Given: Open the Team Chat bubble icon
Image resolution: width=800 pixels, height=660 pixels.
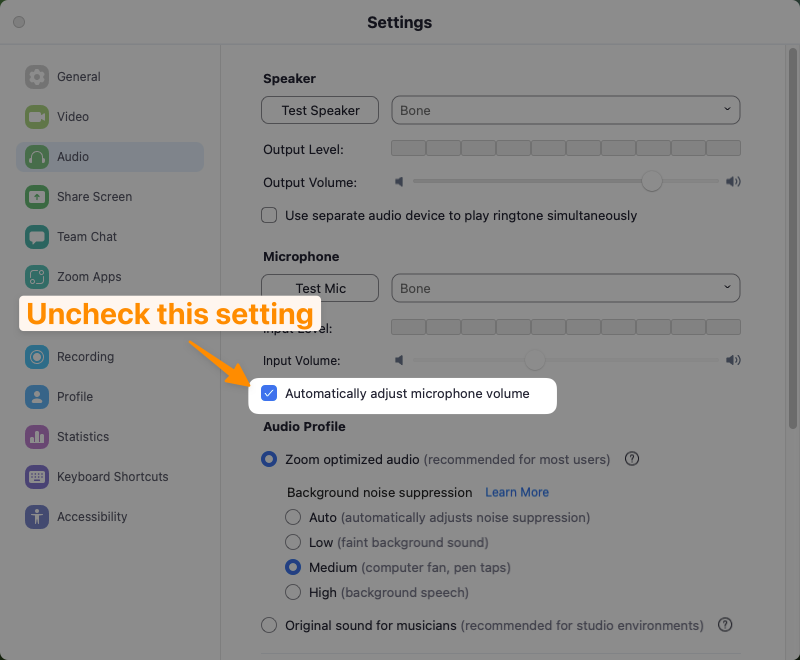Looking at the screenshot, I should click(x=37, y=237).
